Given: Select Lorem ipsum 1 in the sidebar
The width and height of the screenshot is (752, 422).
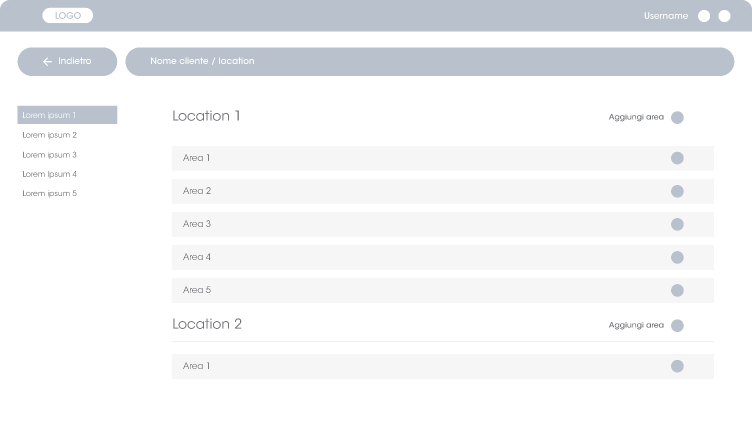Looking at the screenshot, I should (67, 115).
